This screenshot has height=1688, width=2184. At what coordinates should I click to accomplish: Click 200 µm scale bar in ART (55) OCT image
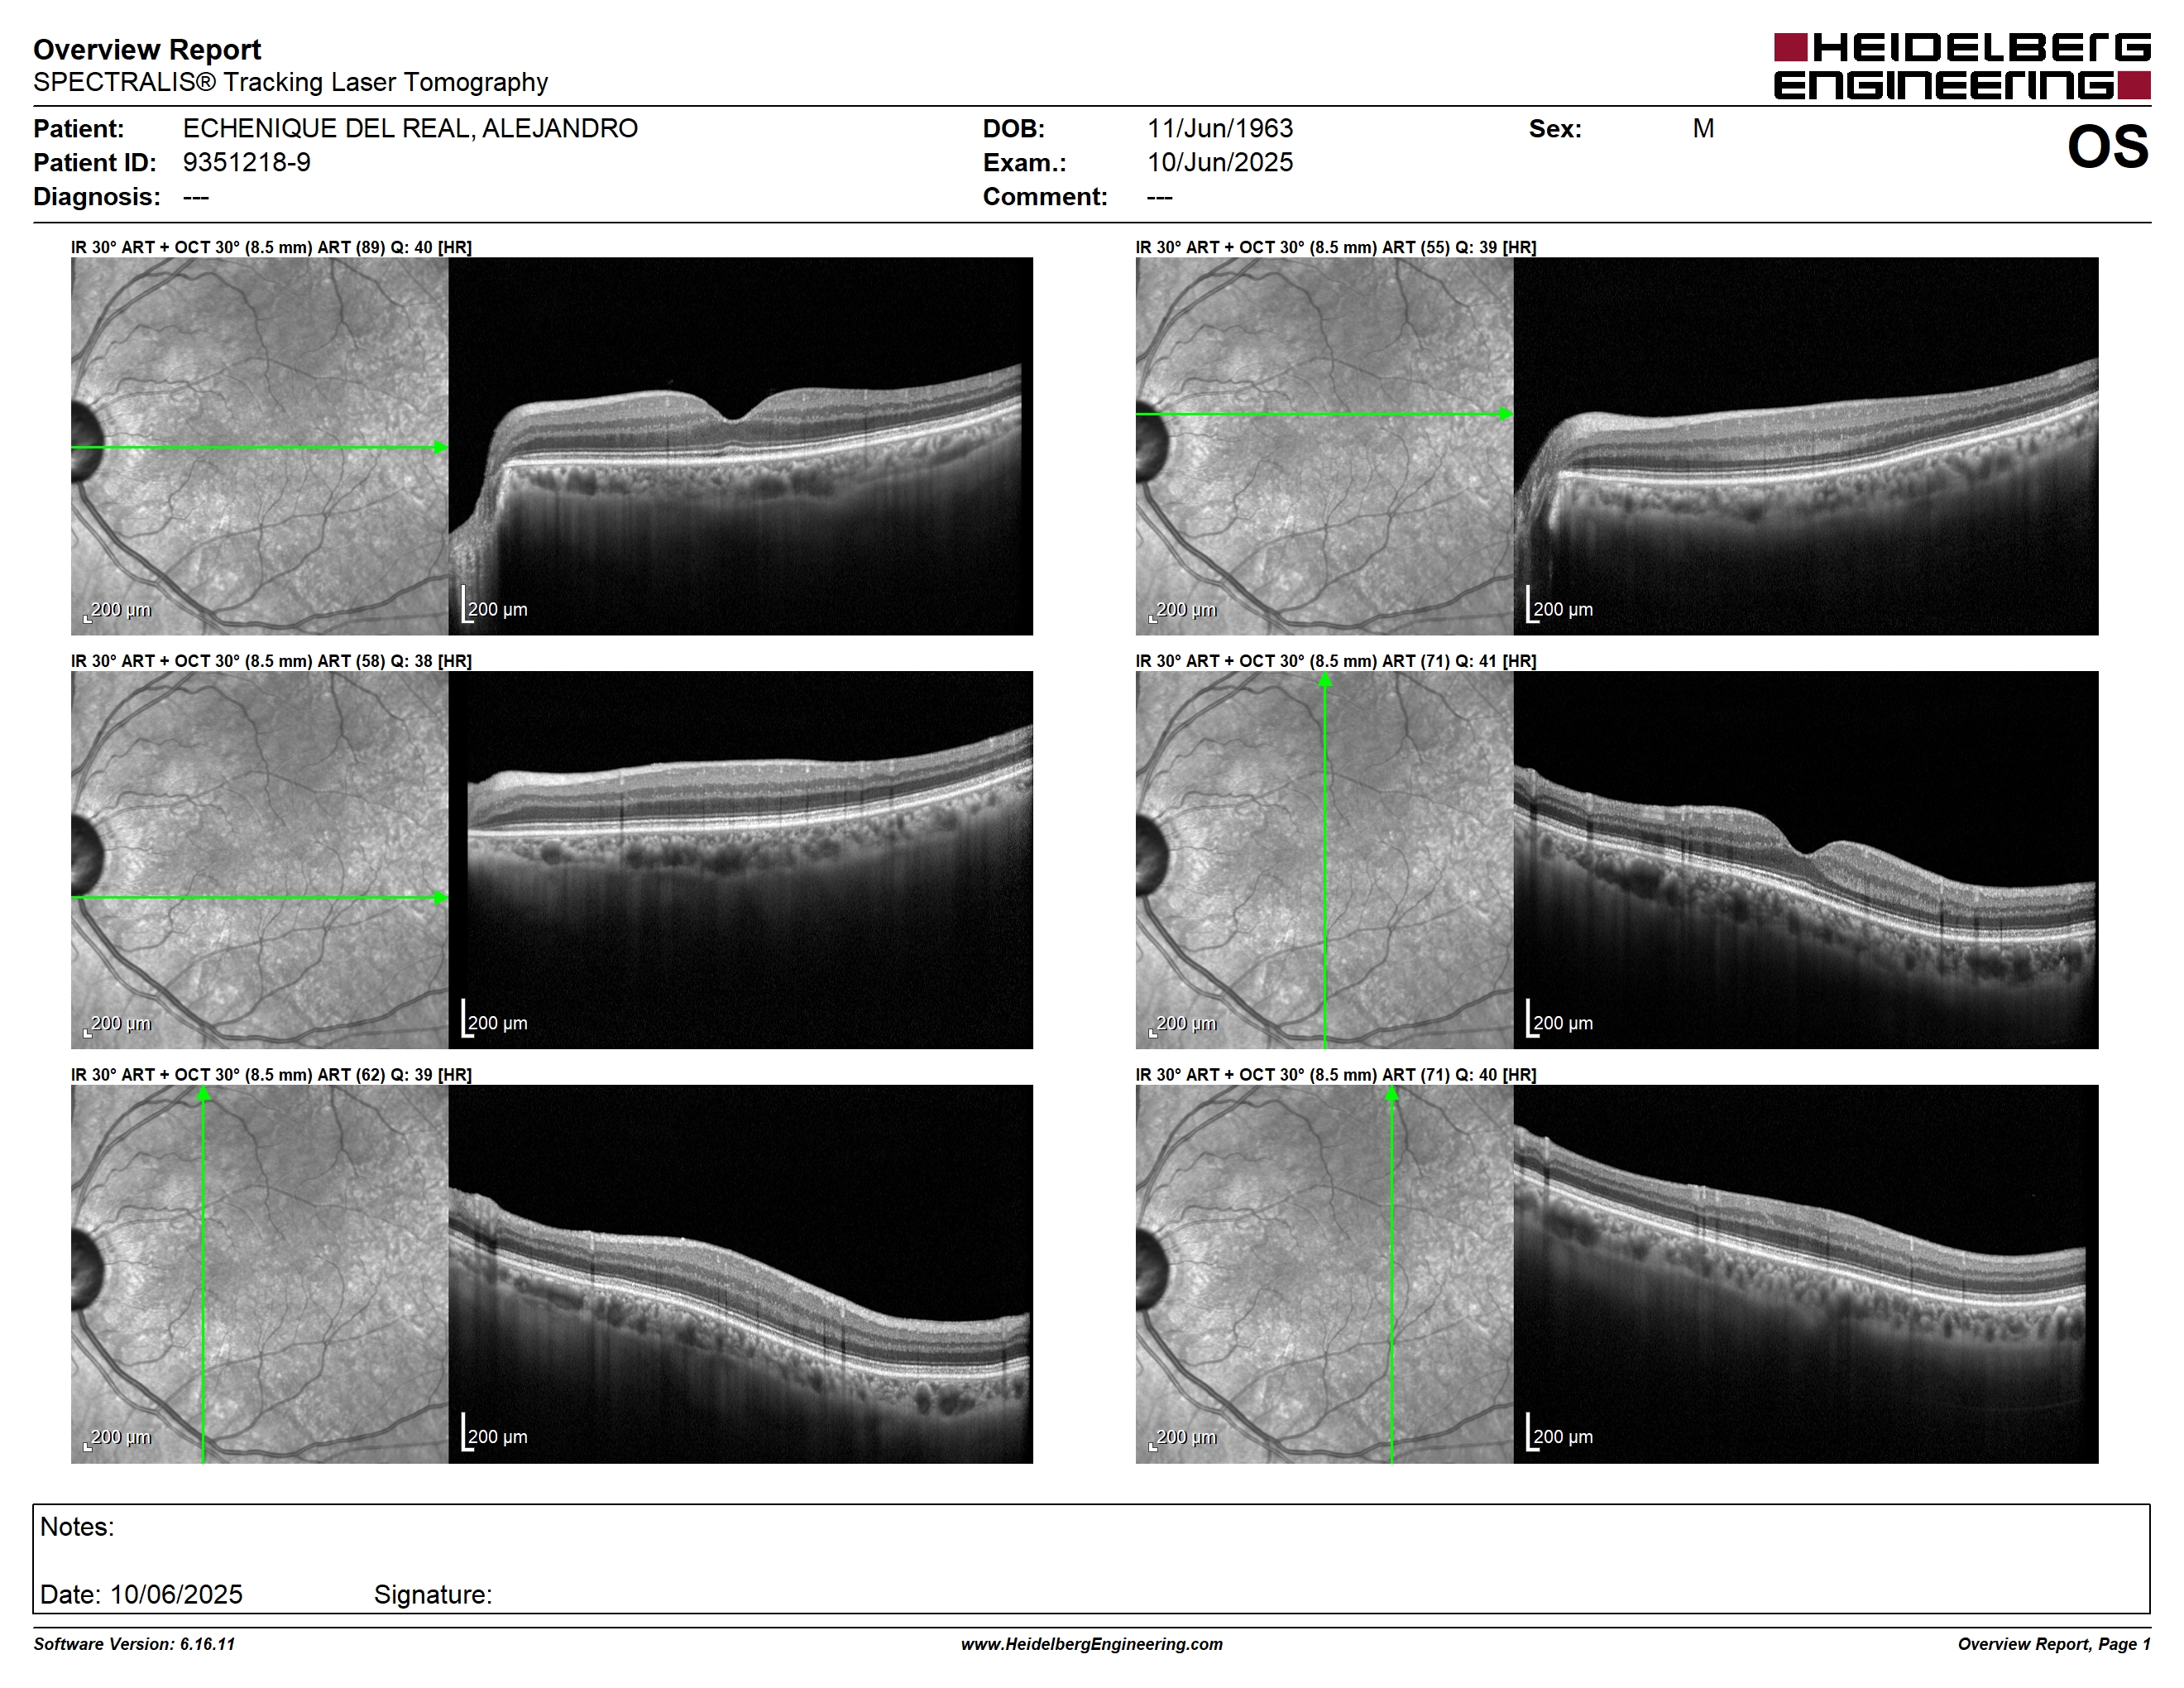pyautogui.click(x=1560, y=606)
